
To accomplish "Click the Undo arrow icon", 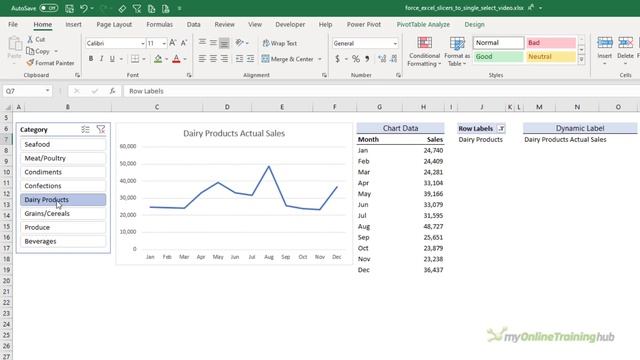I will pyautogui.click(x=84, y=8).
